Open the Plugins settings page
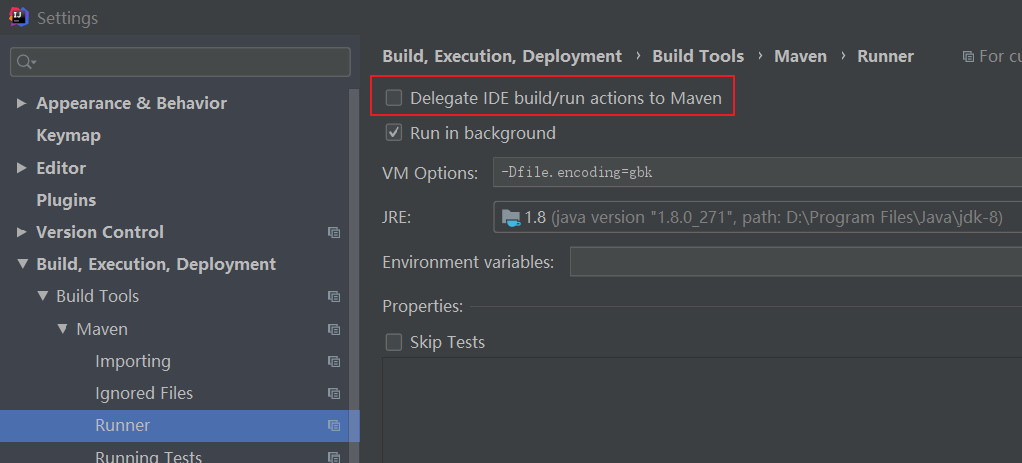The image size is (1022, 463). [66, 200]
